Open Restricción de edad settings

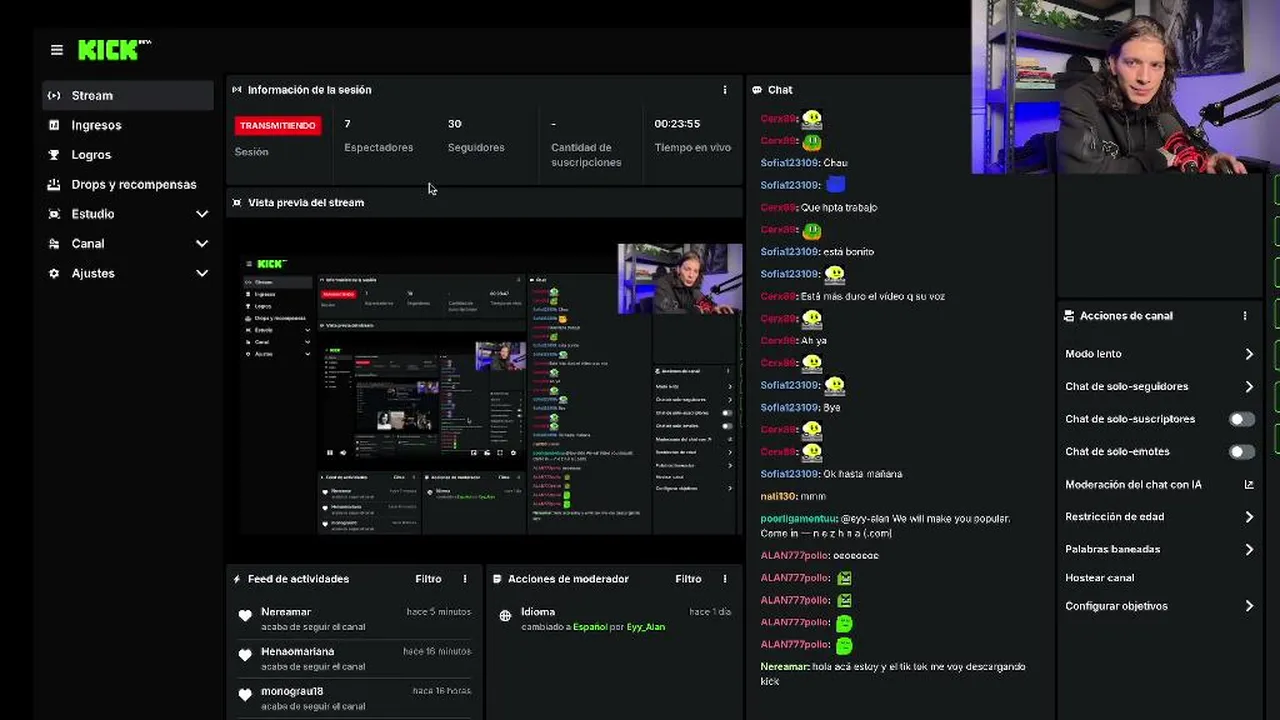click(1159, 517)
